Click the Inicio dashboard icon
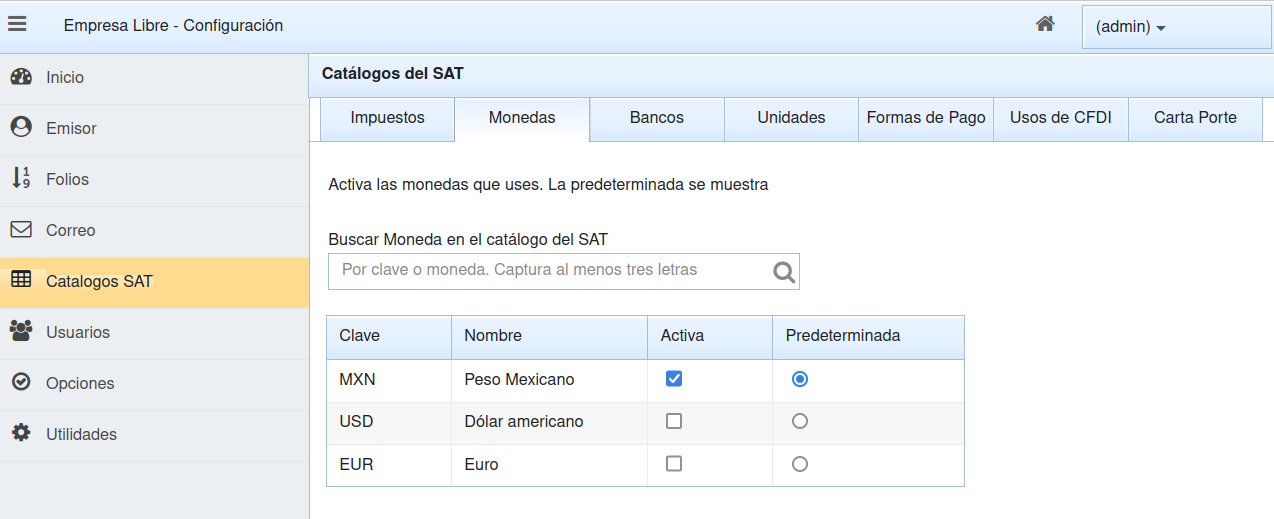Image resolution: width=1274 pixels, height=519 pixels. pos(21,77)
